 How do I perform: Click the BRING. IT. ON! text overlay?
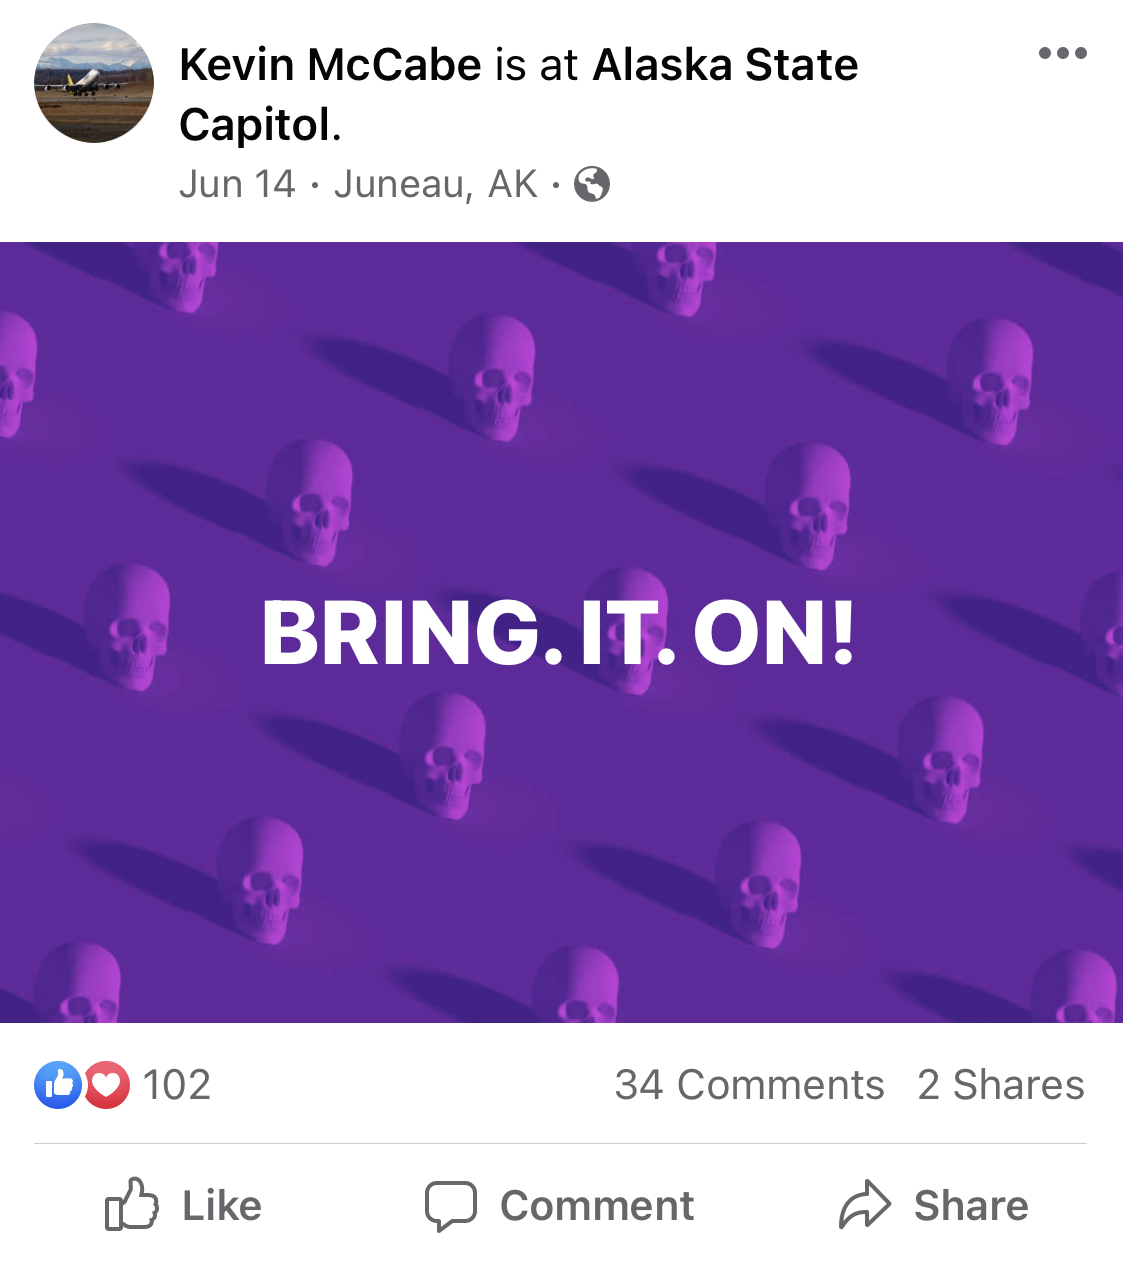click(559, 632)
